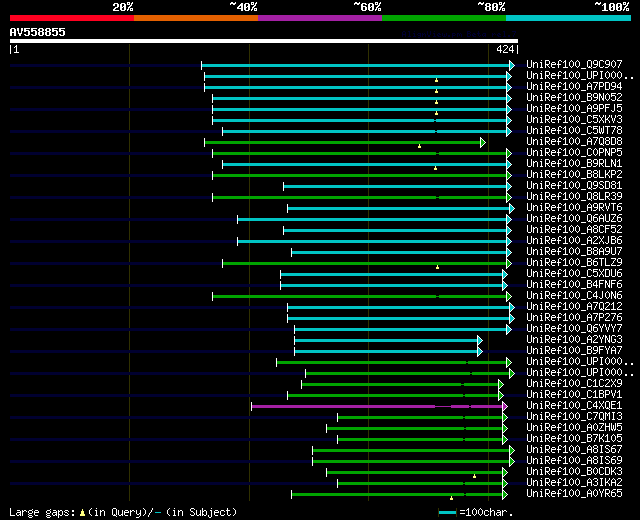Open the UniRef100_Q9C907 hit label
The image size is (640, 520).
click(x=574, y=64)
